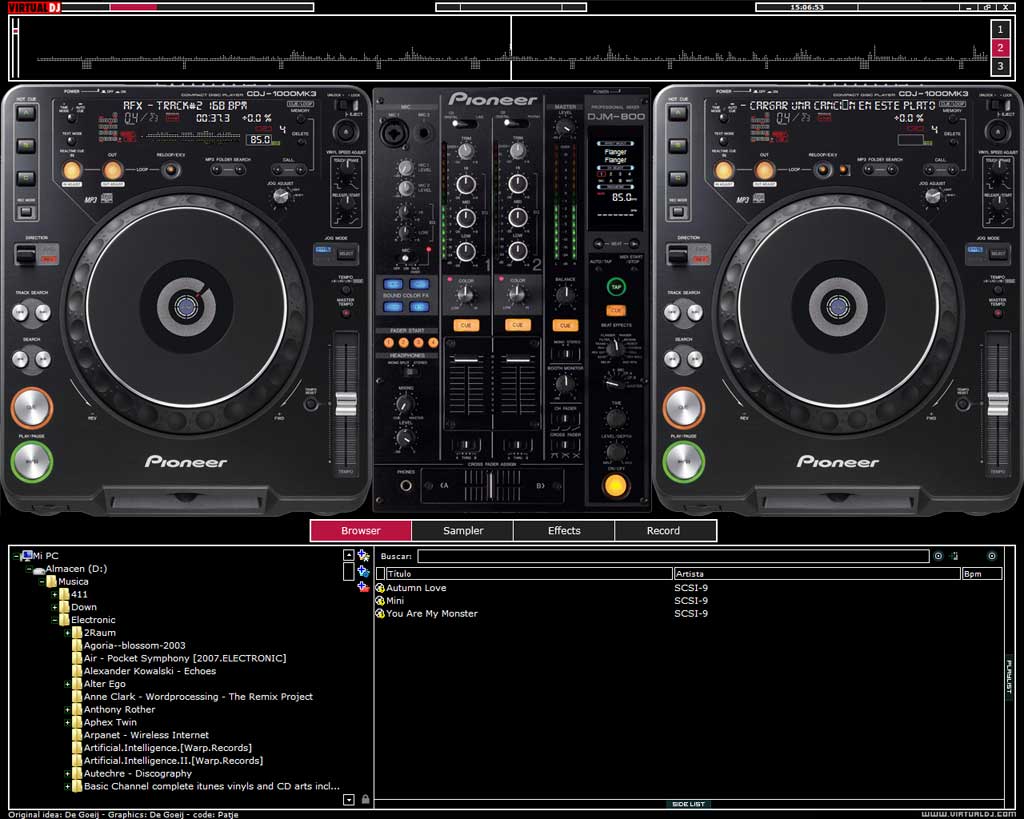Select waveform zoom level 1
1024x819 pixels.
(1000, 29)
